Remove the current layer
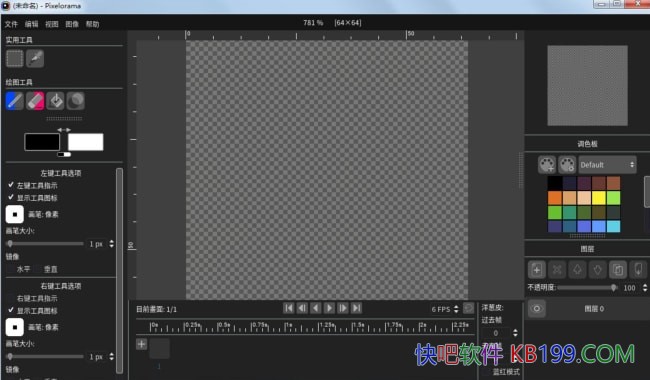Image resolution: width=650 pixels, height=380 pixels. 557,270
